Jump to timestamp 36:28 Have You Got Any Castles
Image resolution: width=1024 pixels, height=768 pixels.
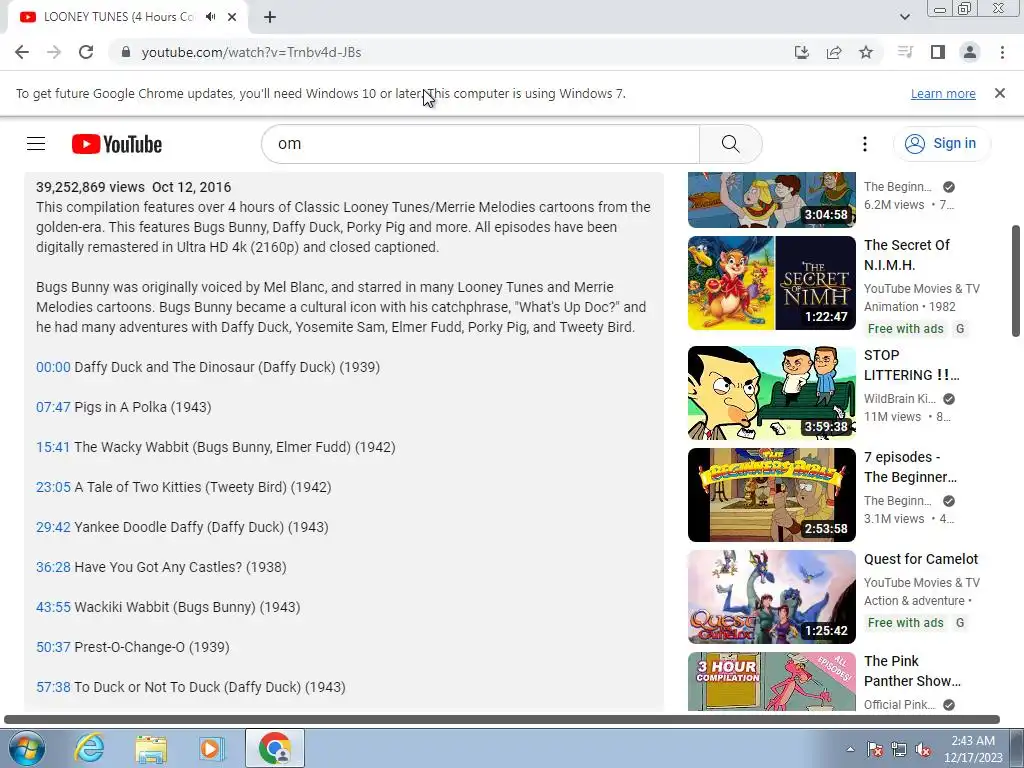53,567
